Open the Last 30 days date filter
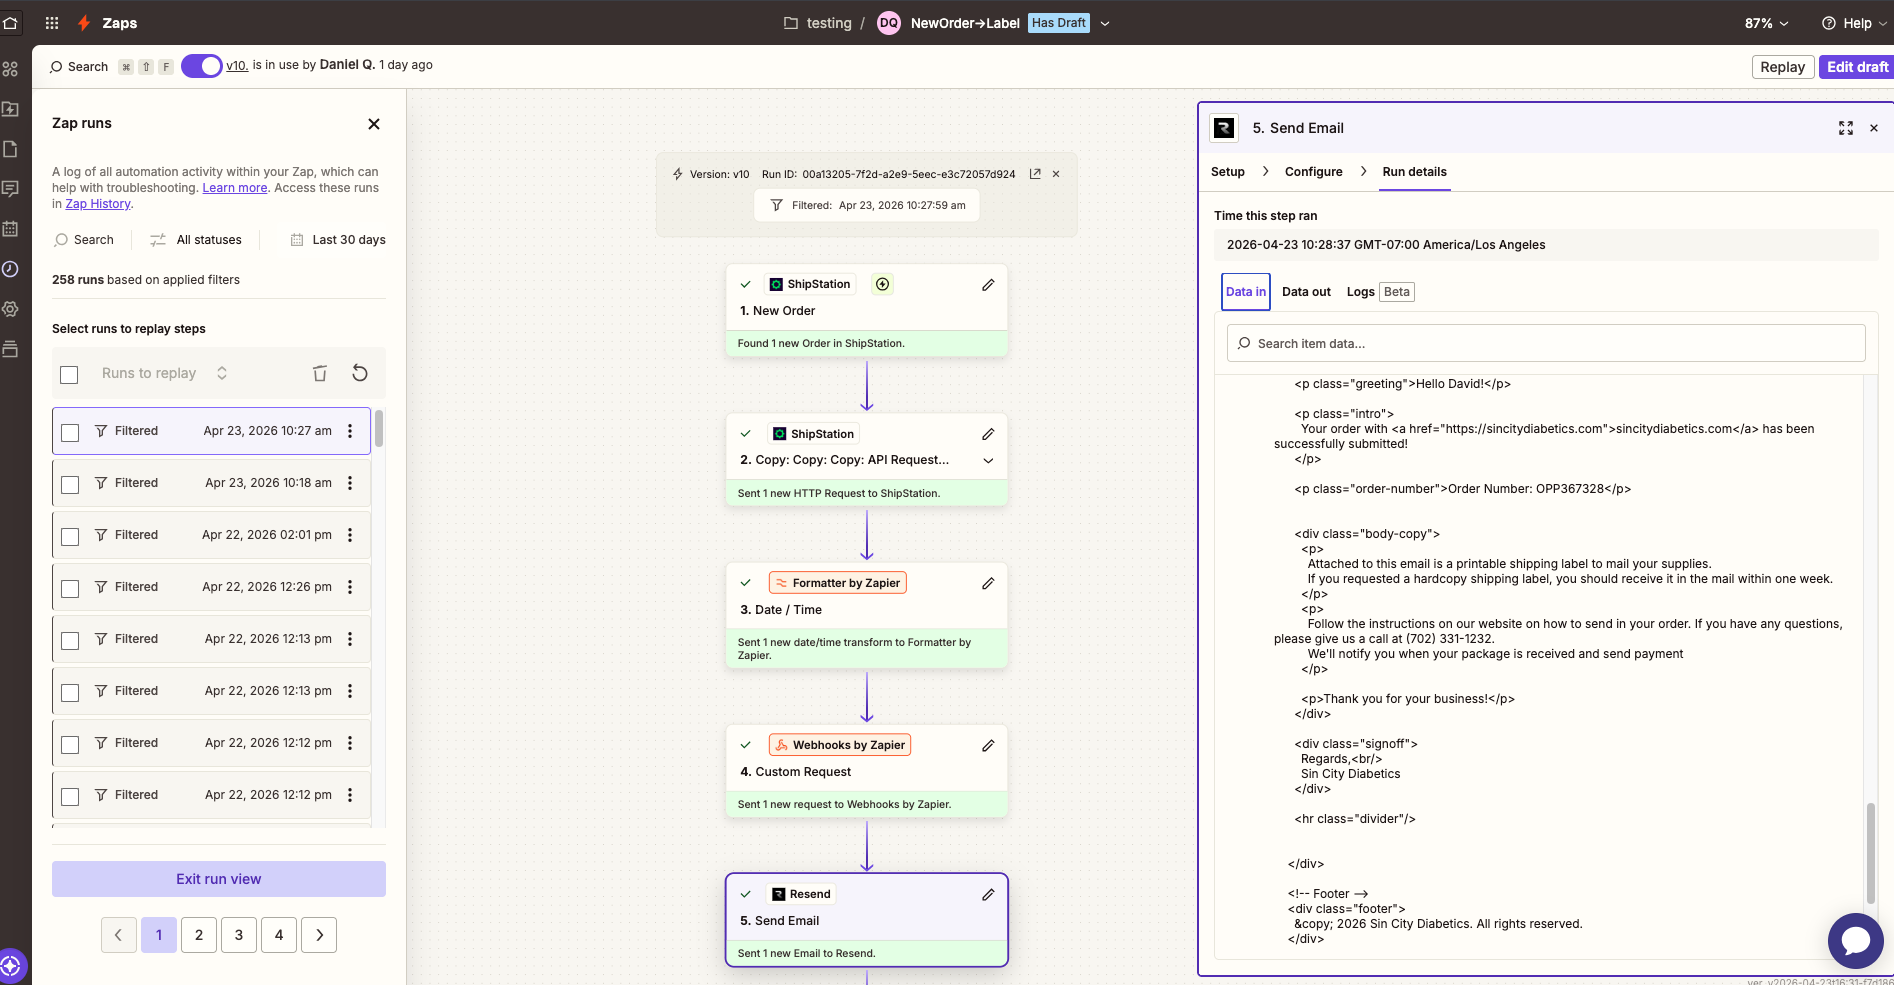1894x985 pixels. pyautogui.click(x=337, y=239)
